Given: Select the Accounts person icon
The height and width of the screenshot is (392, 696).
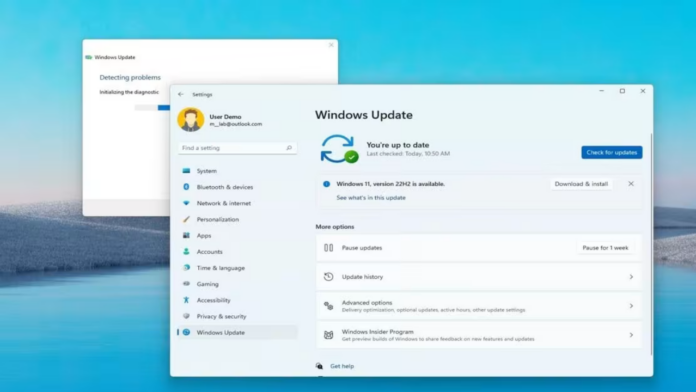Looking at the screenshot, I should (186, 252).
